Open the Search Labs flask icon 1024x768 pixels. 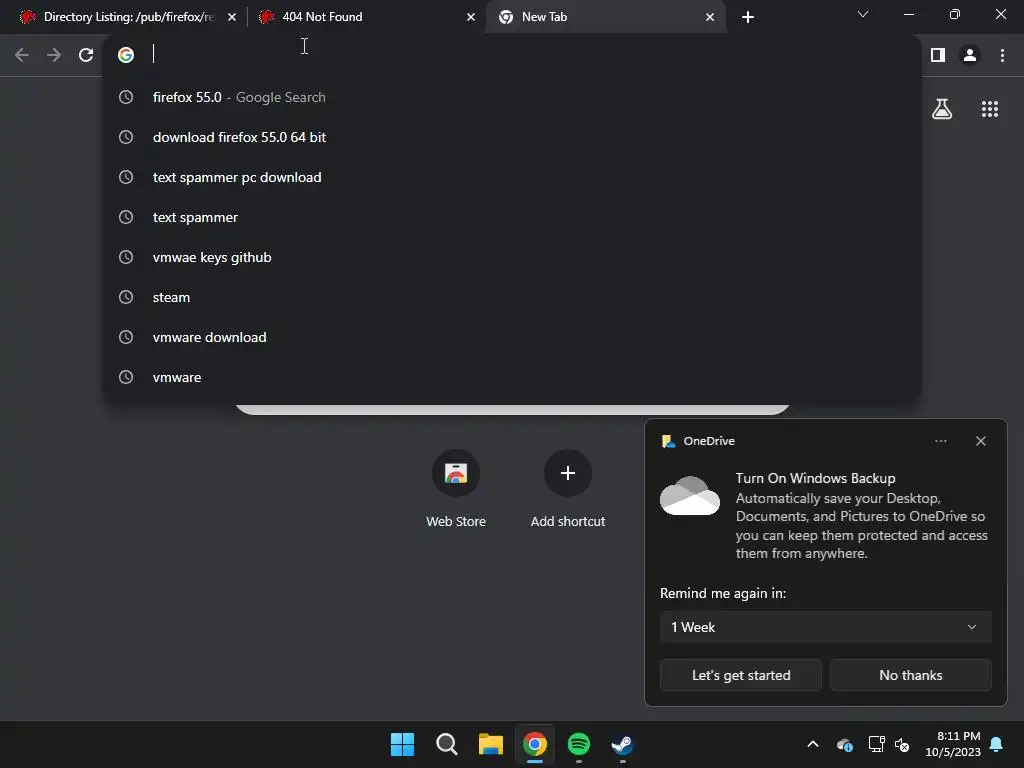pos(942,109)
